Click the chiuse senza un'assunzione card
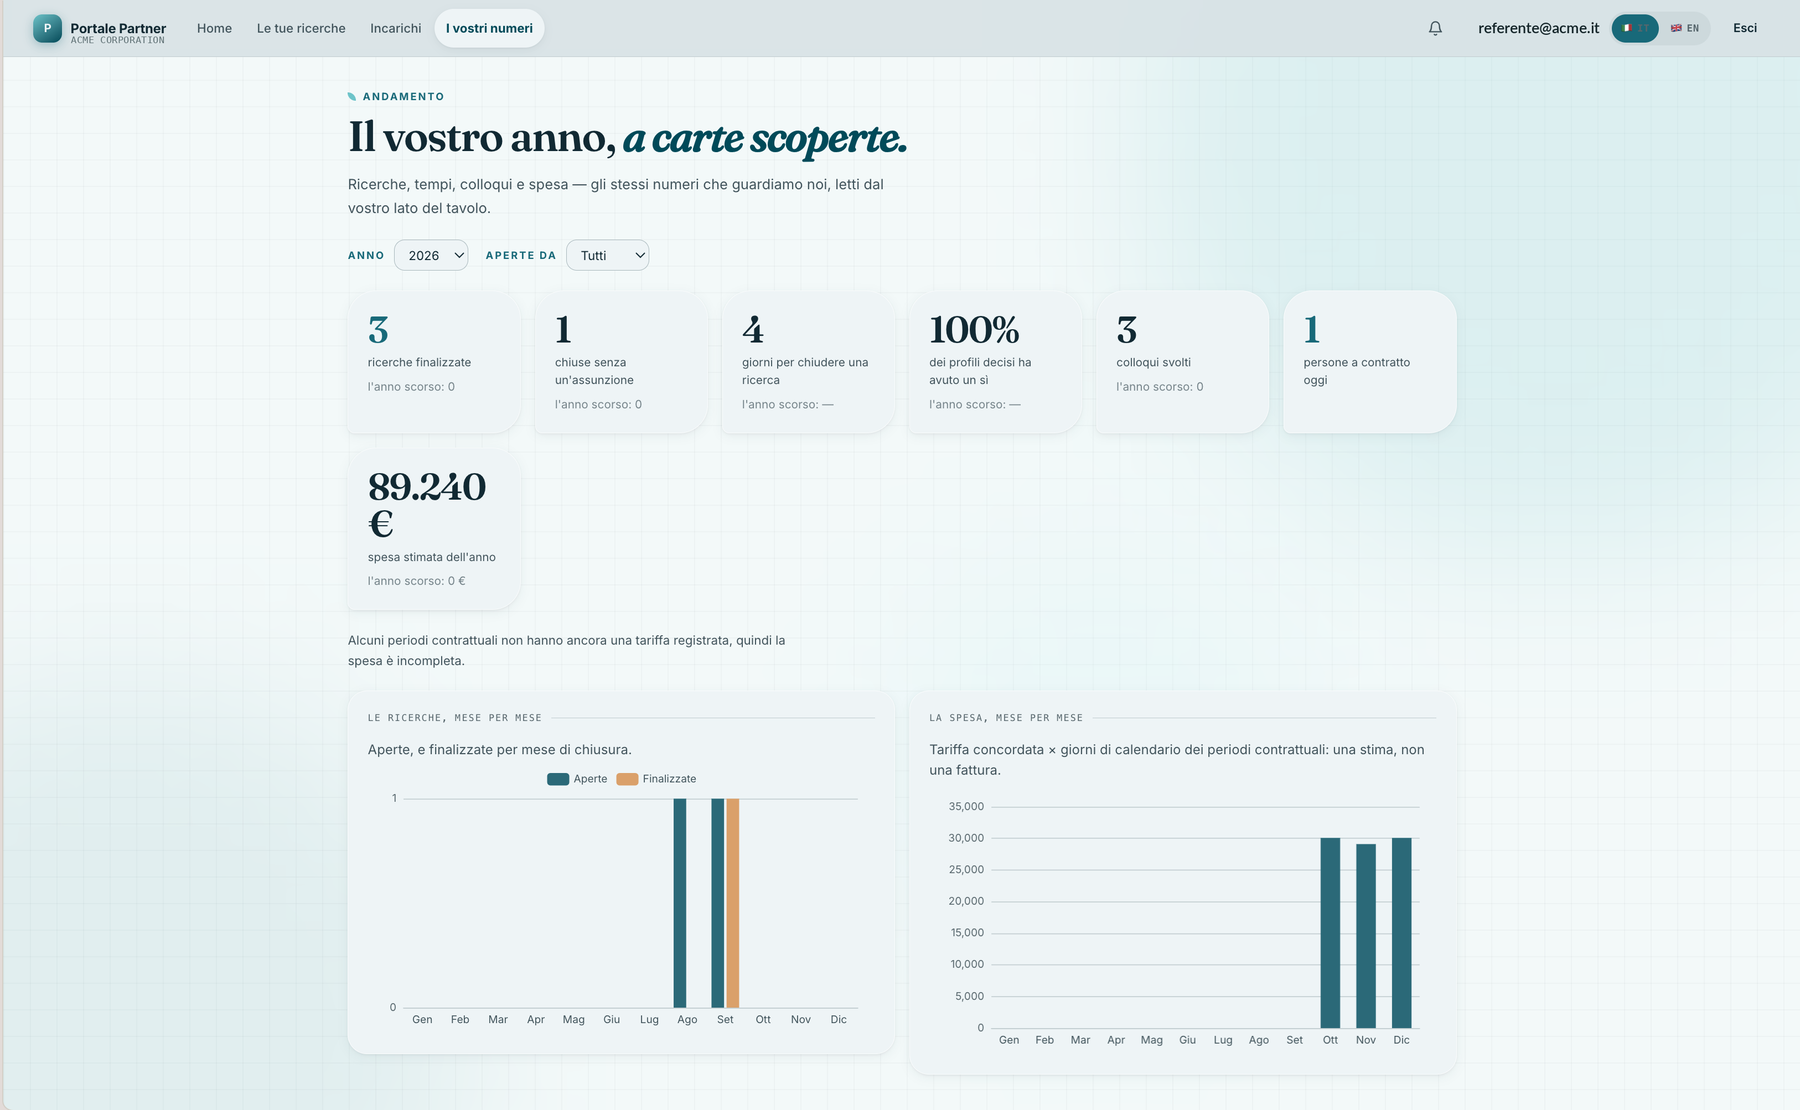1800x1110 pixels. pos(621,362)
